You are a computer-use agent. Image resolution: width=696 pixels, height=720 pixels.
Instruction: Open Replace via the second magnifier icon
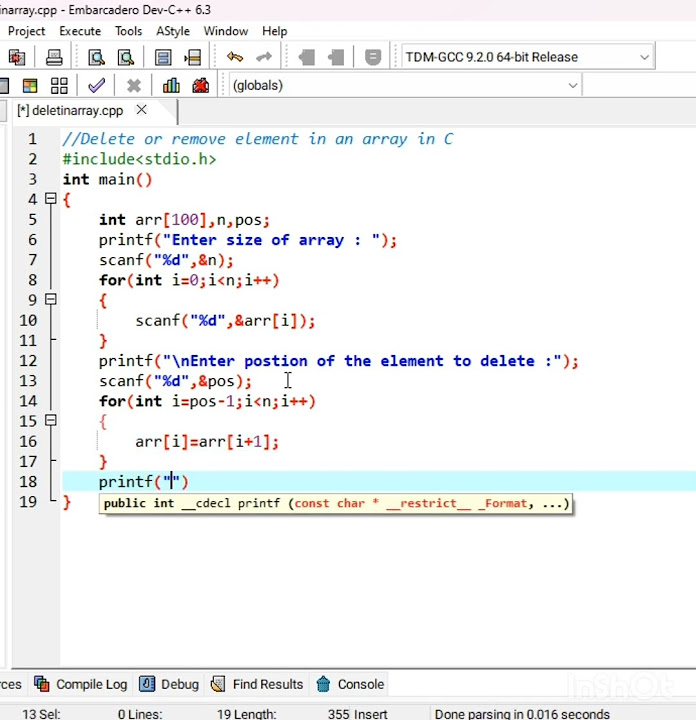[126, 57]
